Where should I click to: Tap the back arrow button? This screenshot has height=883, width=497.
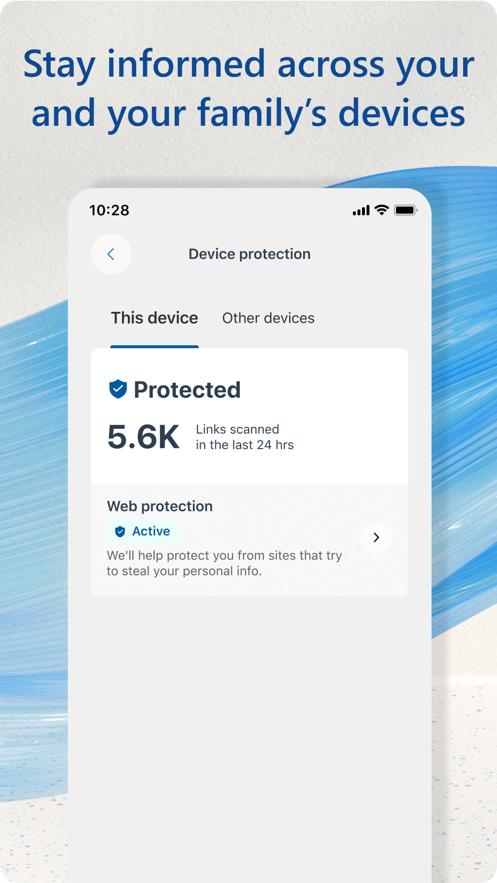tap(111, 254)
